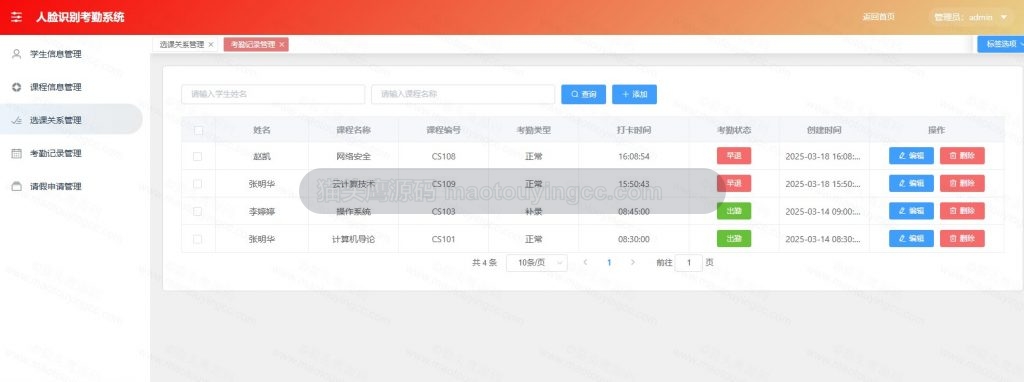Click the 出勤 status tag for 李婷婷
1024x382 pixels.
click(734, 211)
